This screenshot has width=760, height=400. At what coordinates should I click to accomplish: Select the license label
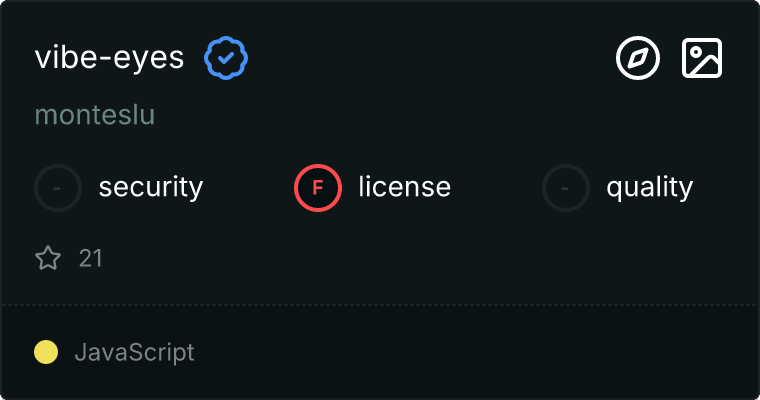(404, 187)
